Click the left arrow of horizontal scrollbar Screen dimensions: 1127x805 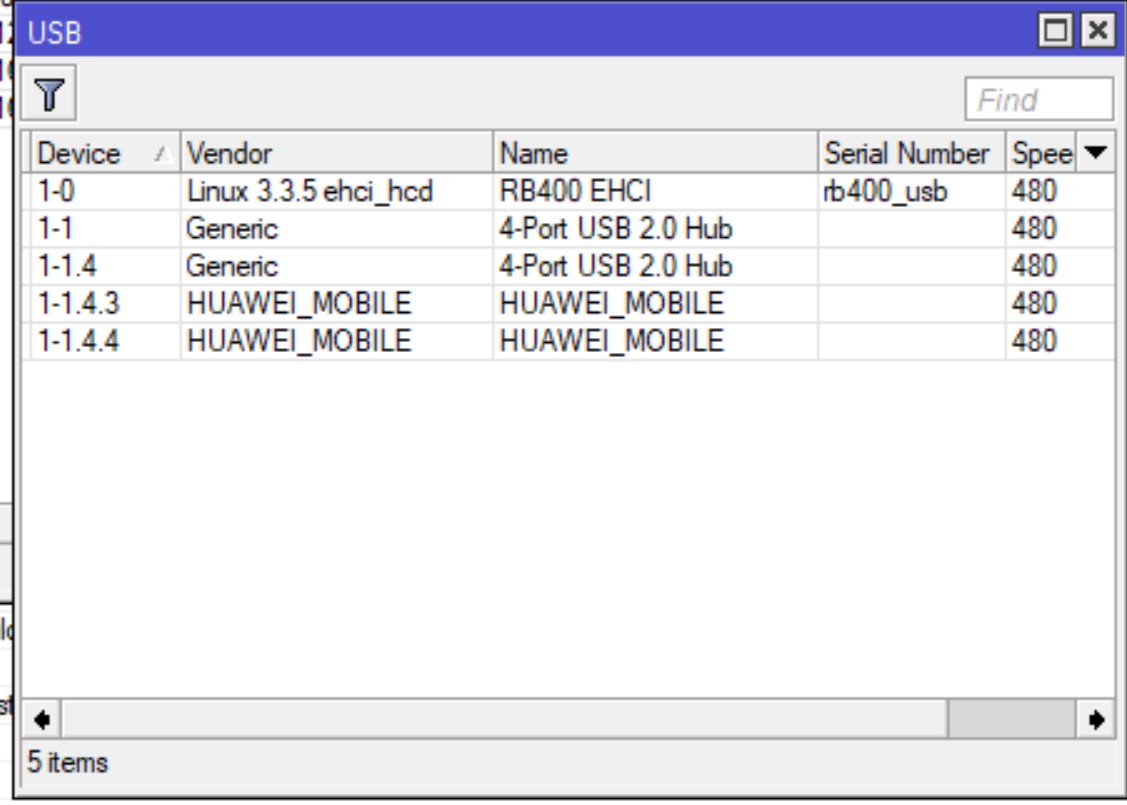click(42, 719)
